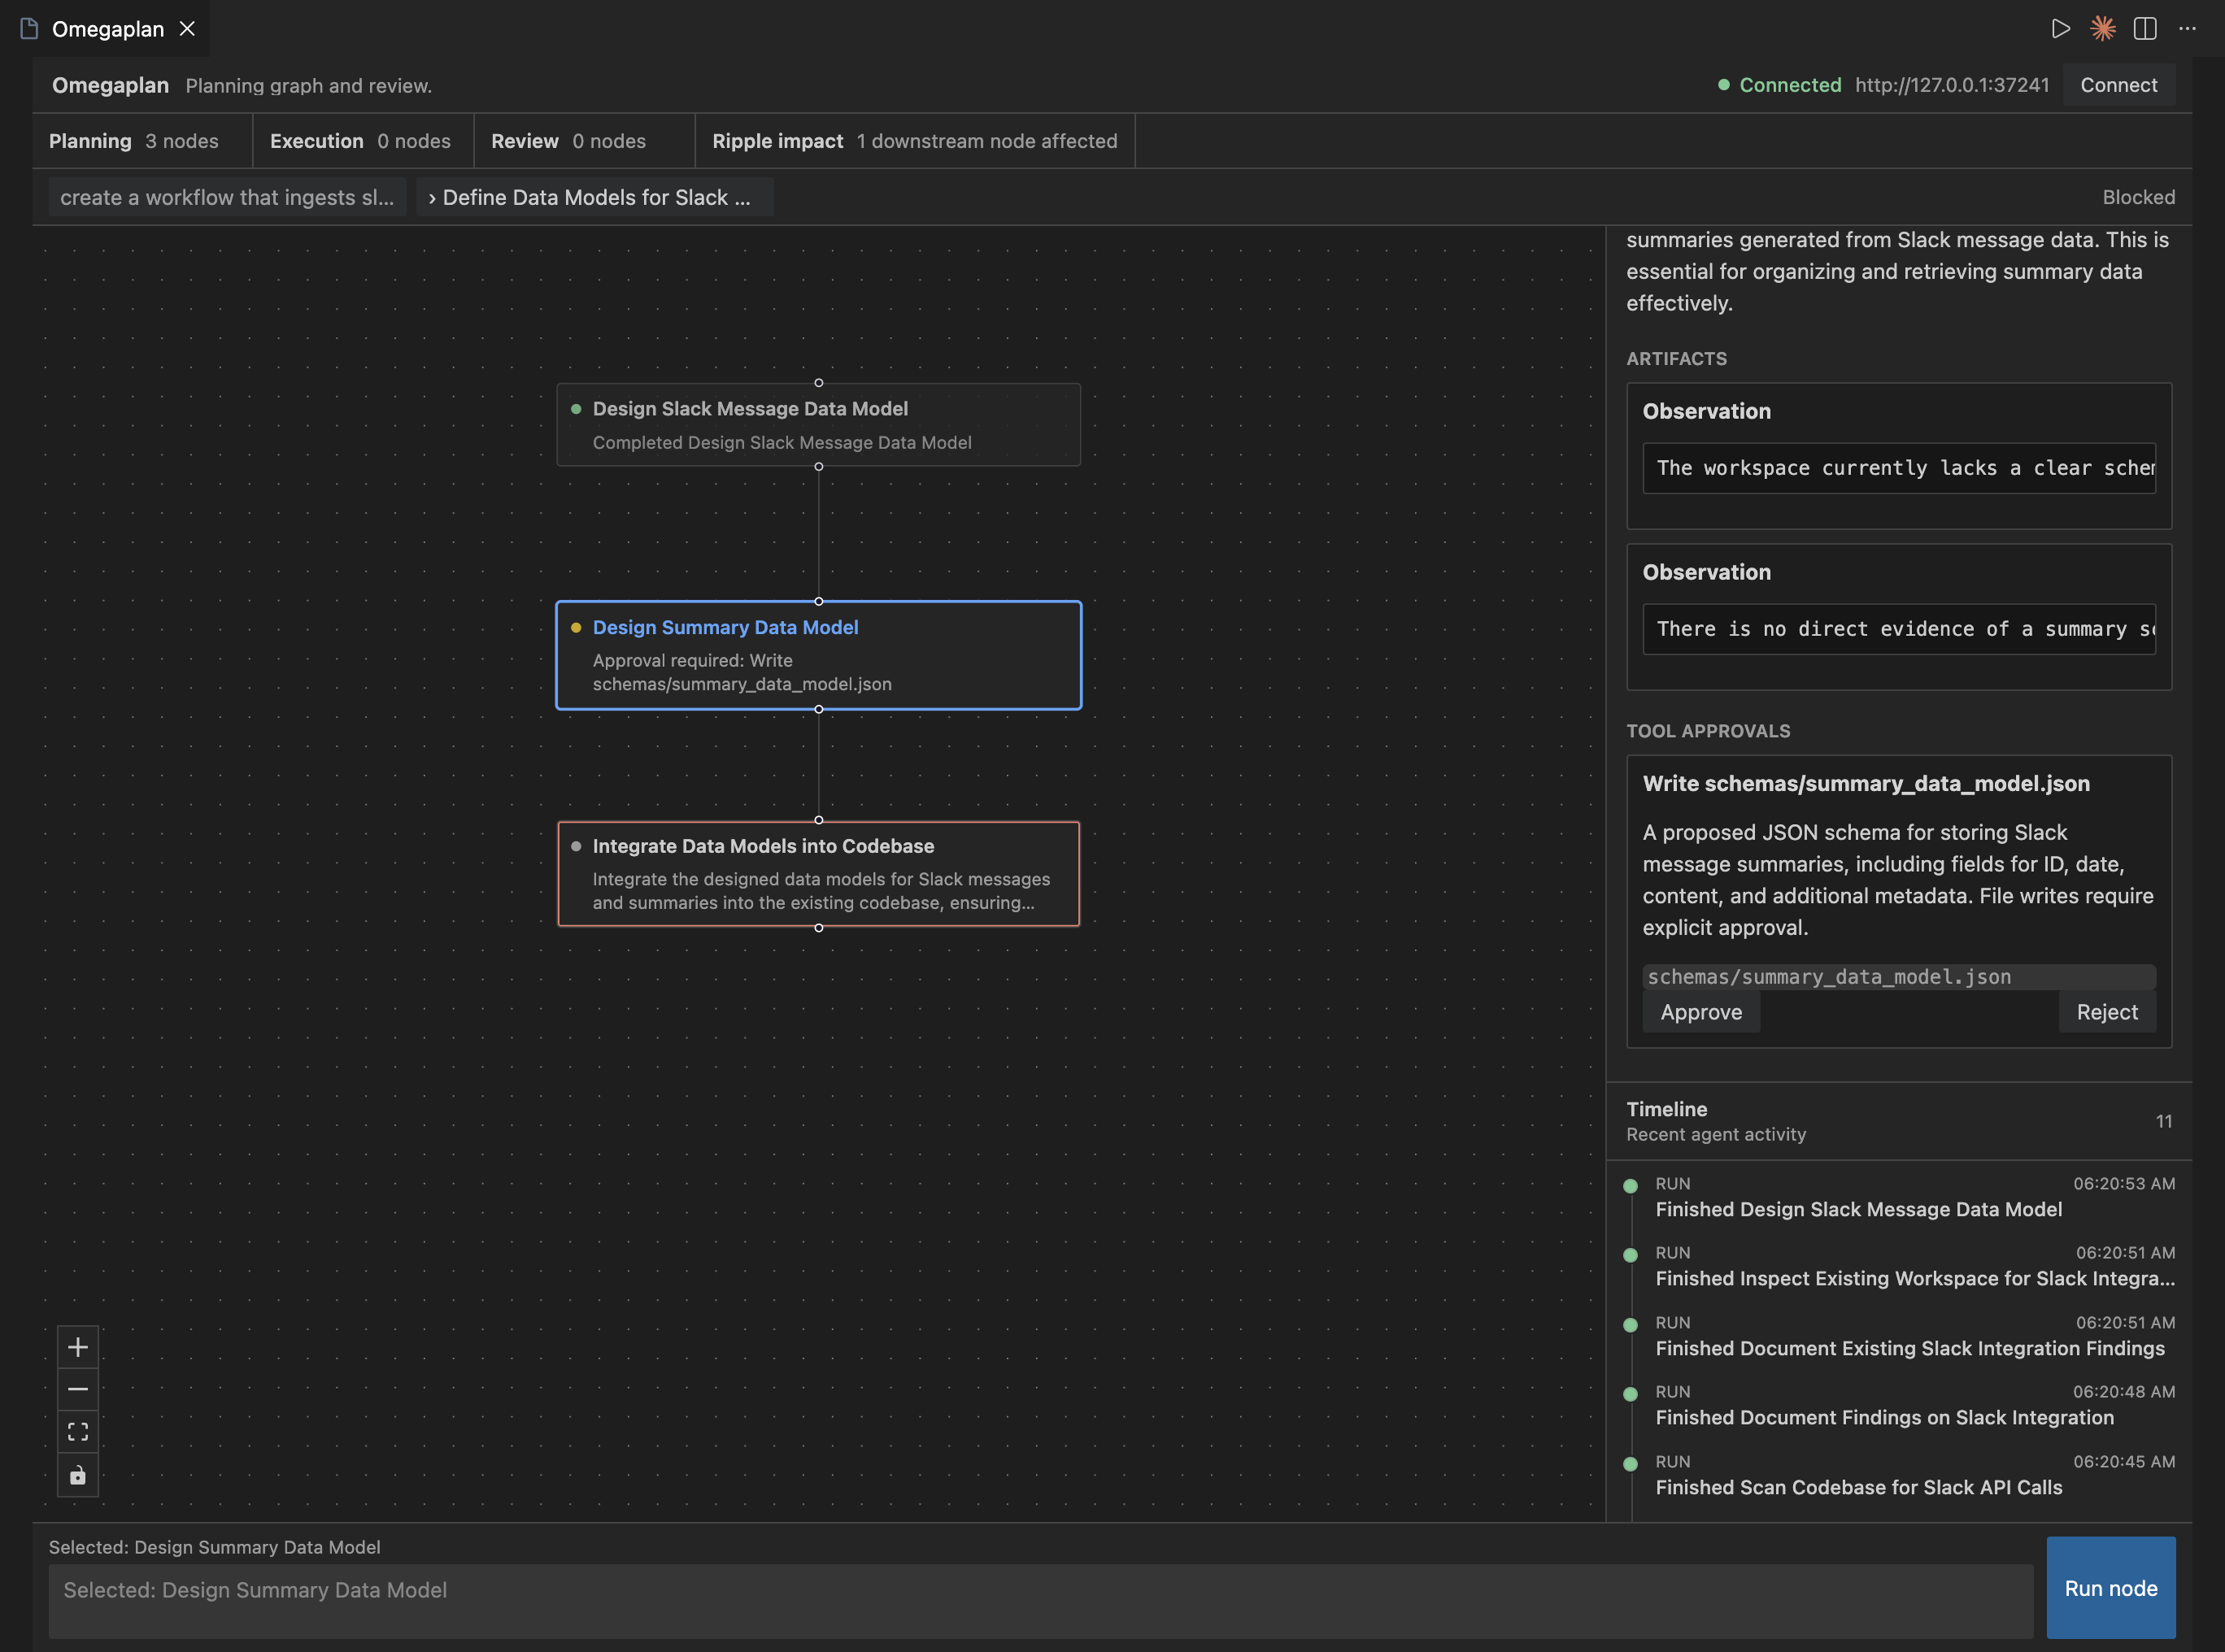
Task: Toggle the split editor layout icon
Action: point(2144,29)
